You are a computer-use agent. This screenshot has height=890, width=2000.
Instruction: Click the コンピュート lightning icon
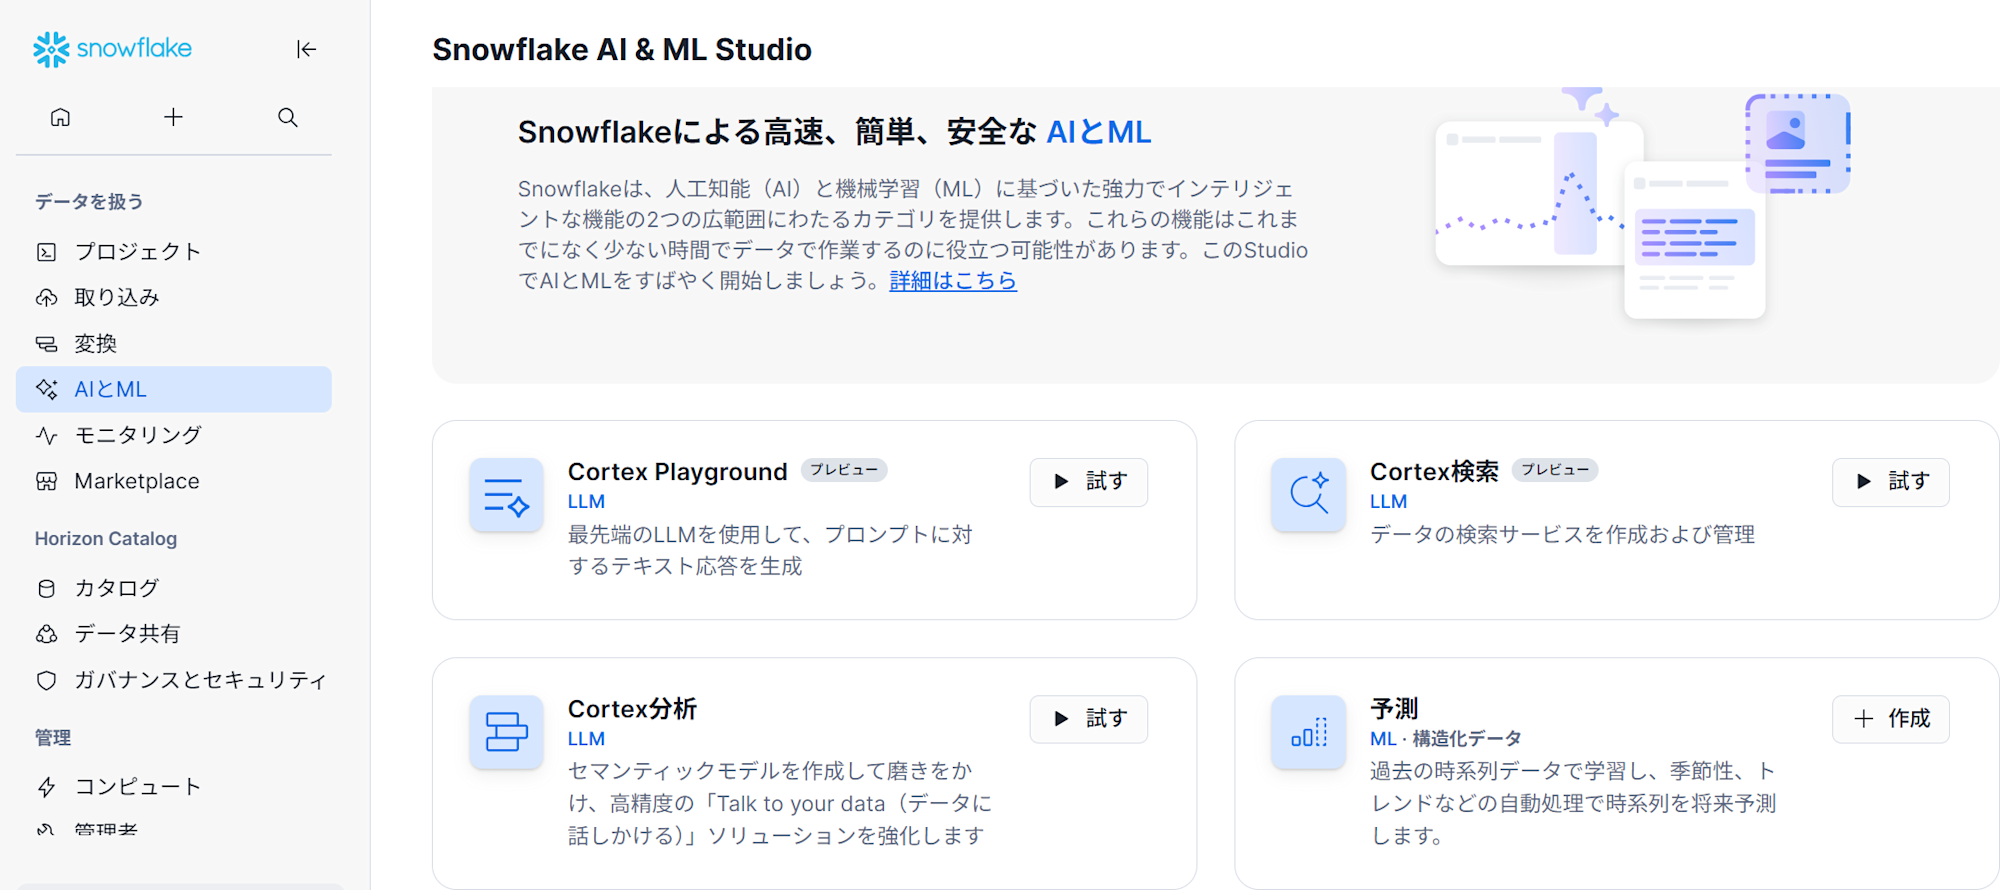[x=46, y=787]
